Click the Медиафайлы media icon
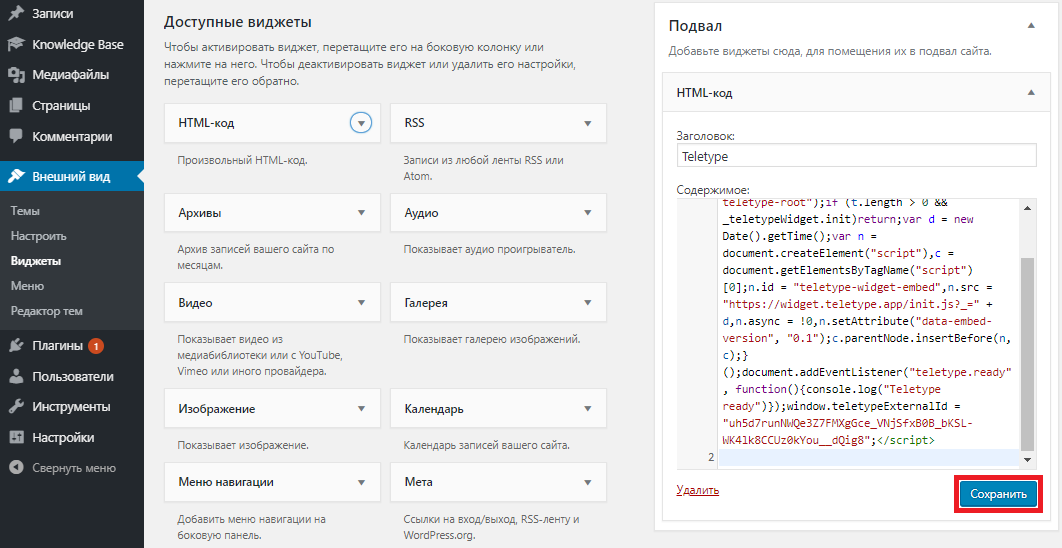Viewport: 1062px width, 548px height. pos(16,75)
